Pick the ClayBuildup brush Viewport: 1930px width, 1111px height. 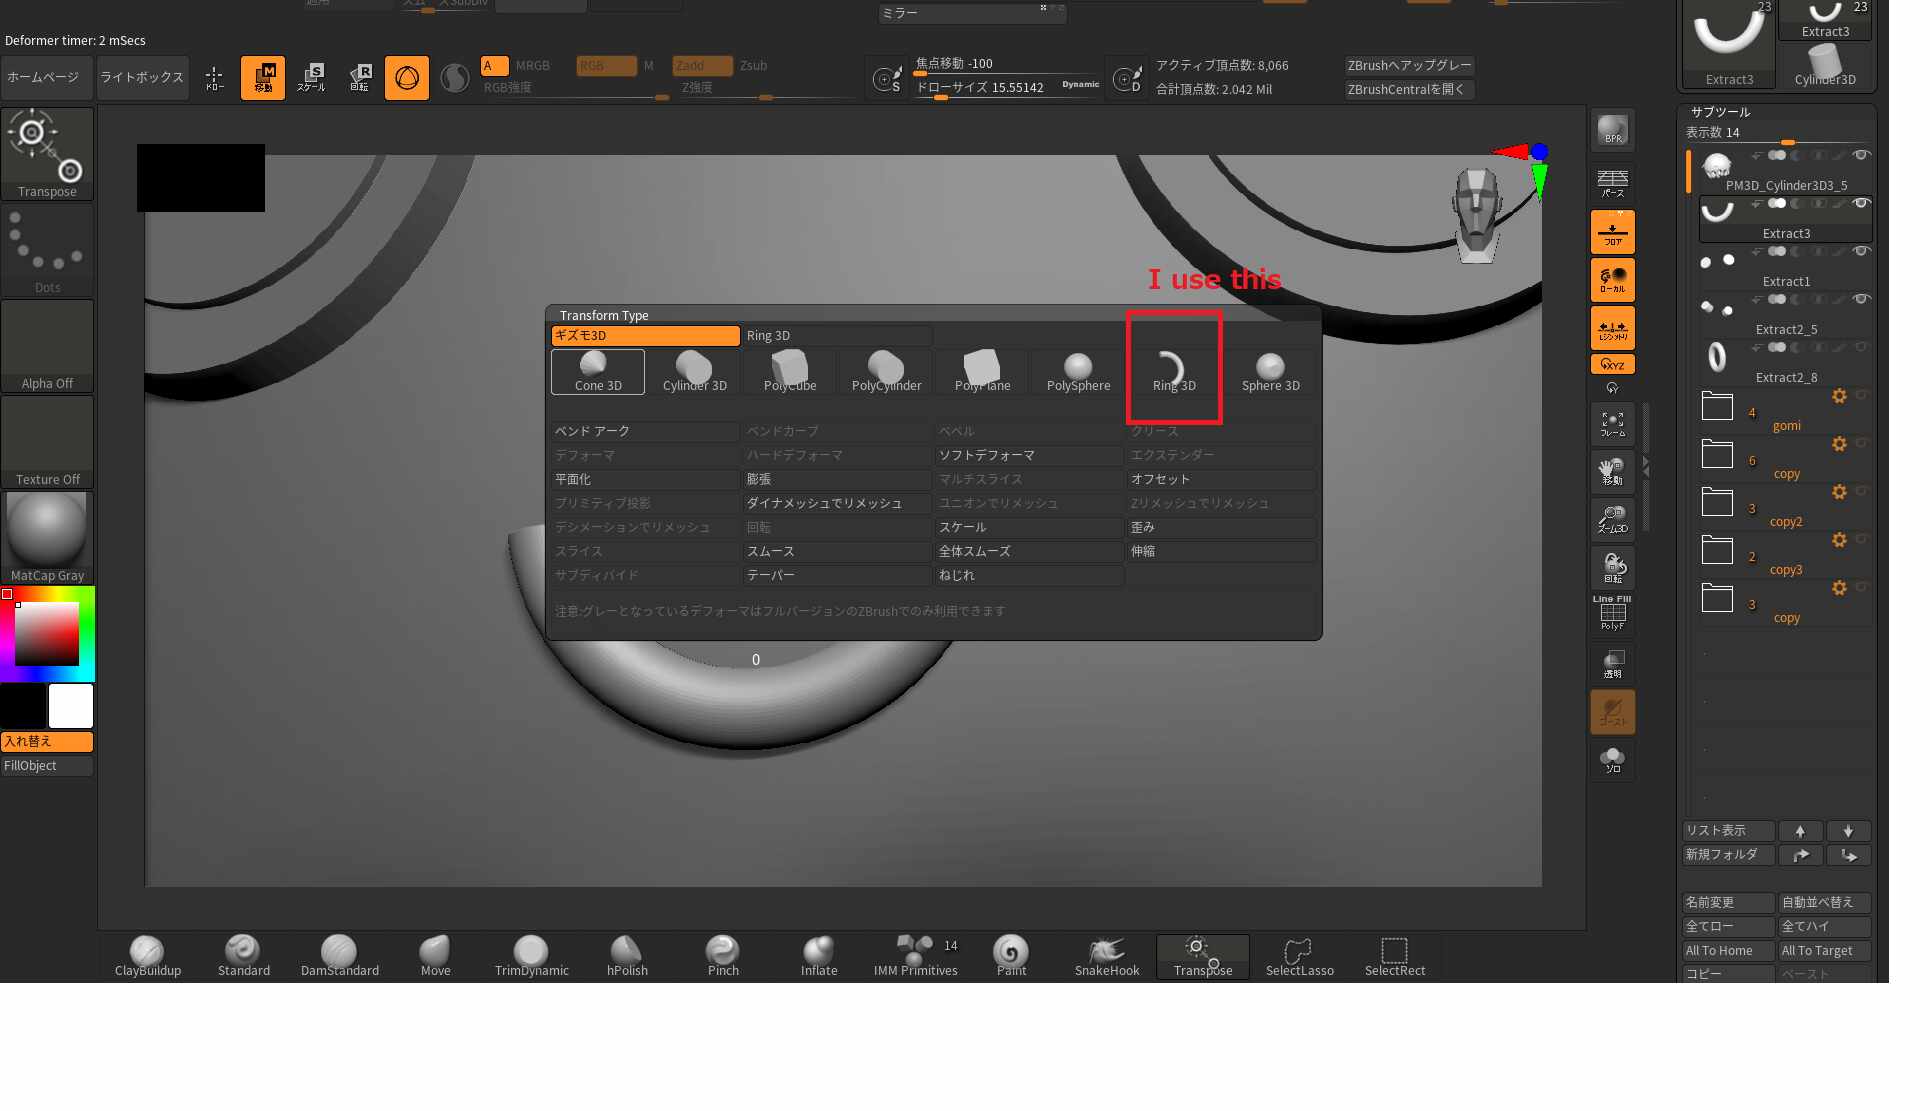pyautogui.click(x=147, y=955)
